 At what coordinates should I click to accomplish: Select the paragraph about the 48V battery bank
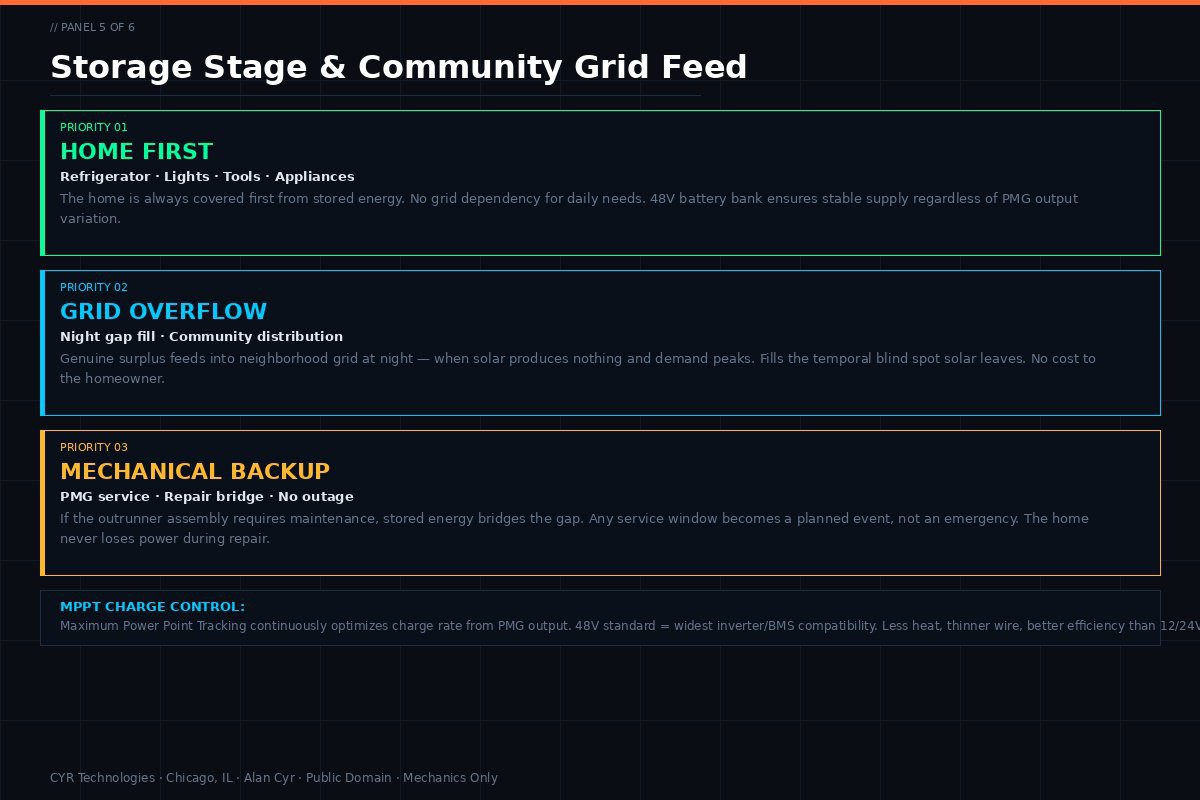pyautogui.click(x=568, y=208)
